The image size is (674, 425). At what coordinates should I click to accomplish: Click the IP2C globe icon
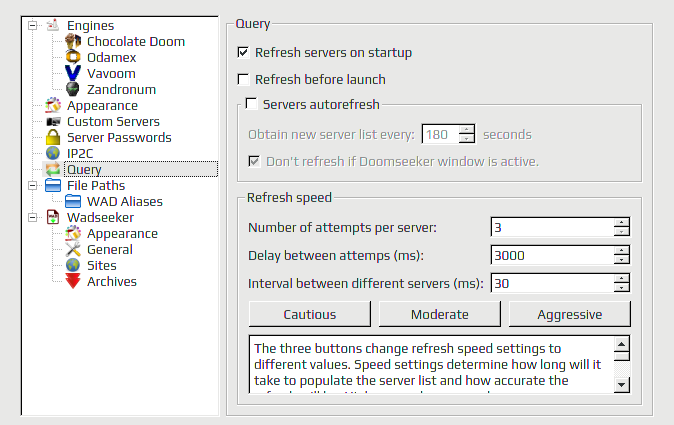tap(53, 153)
